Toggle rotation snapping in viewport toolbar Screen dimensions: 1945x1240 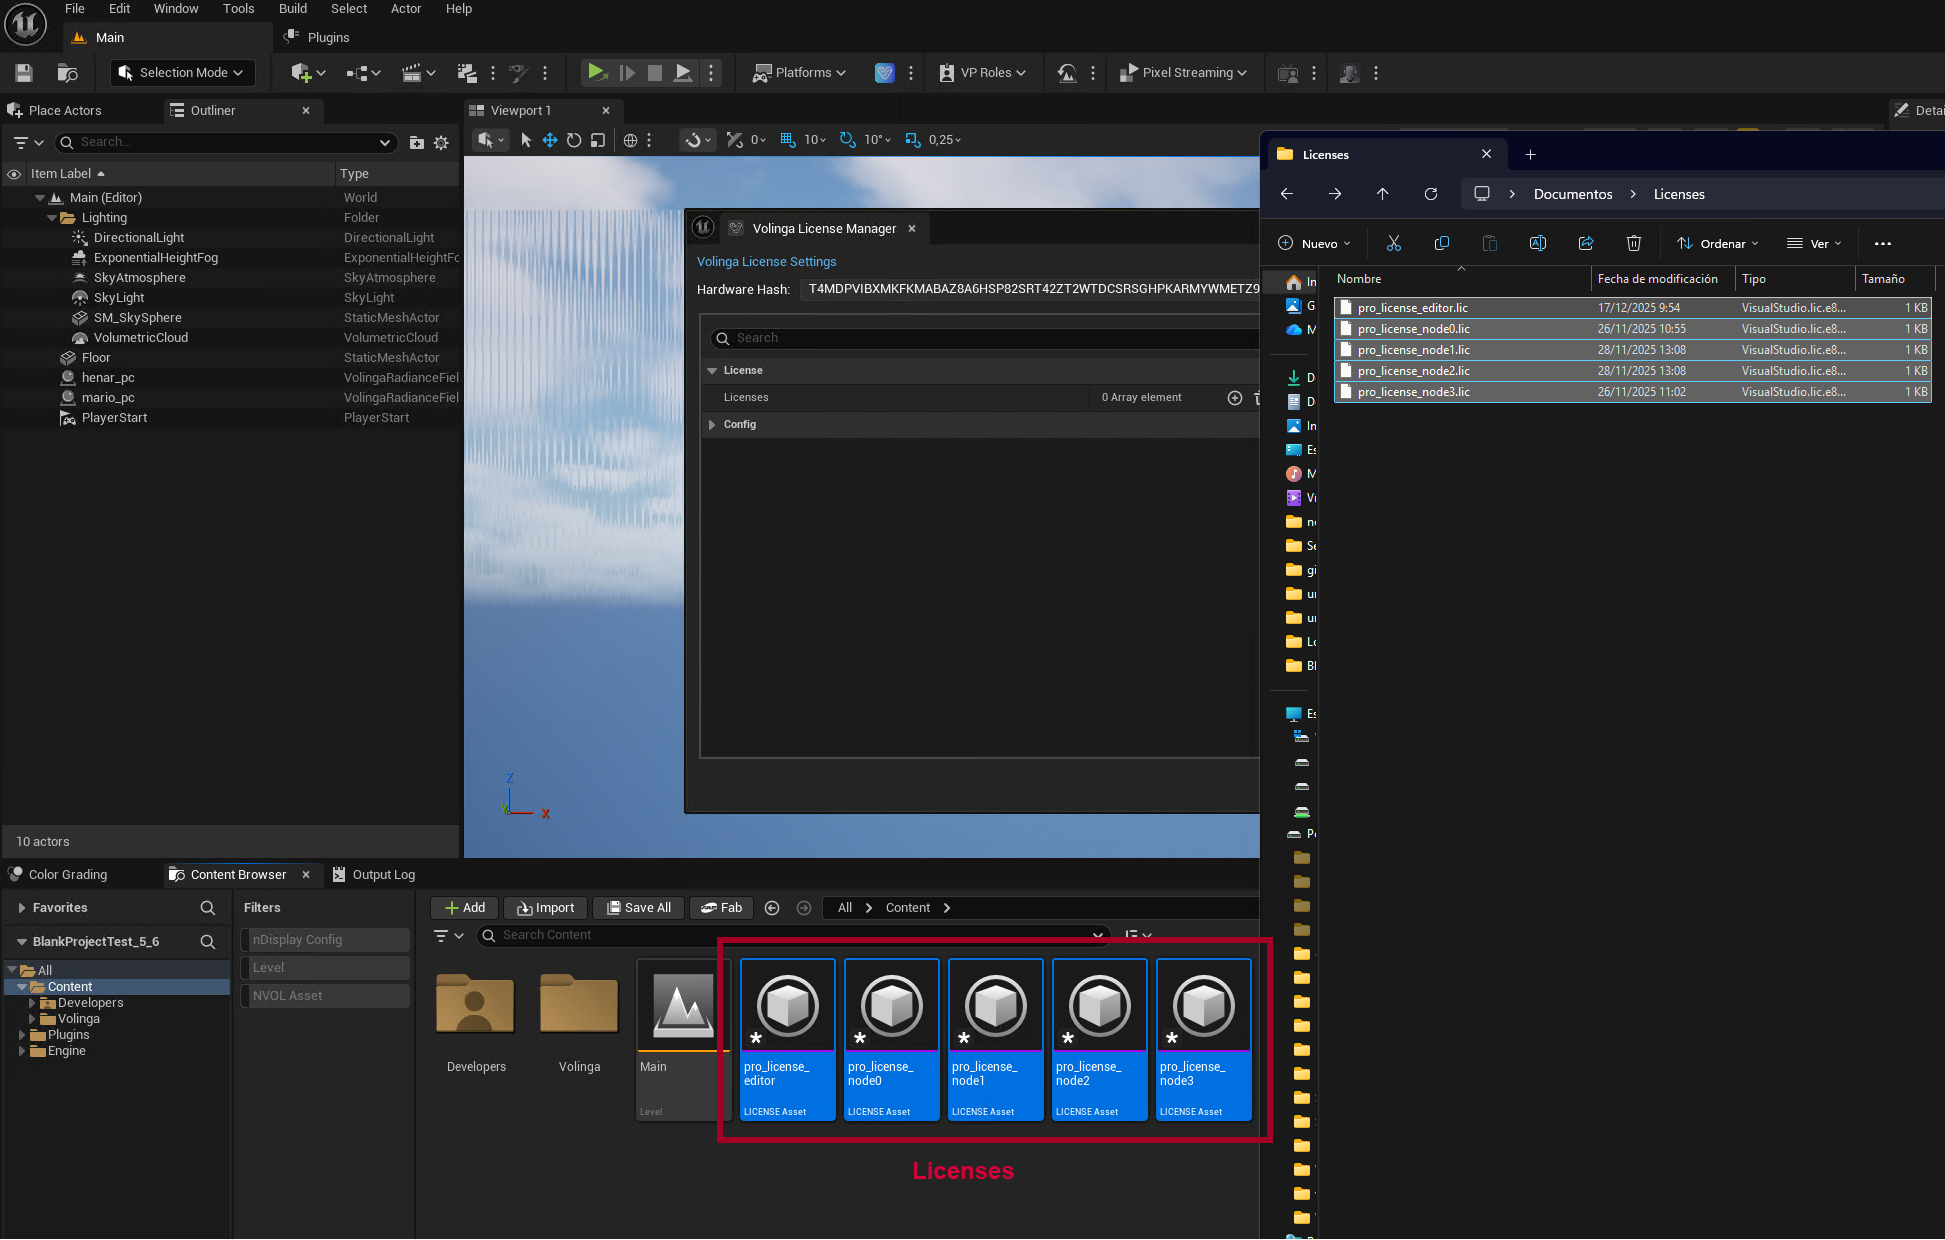pos(848,140)
